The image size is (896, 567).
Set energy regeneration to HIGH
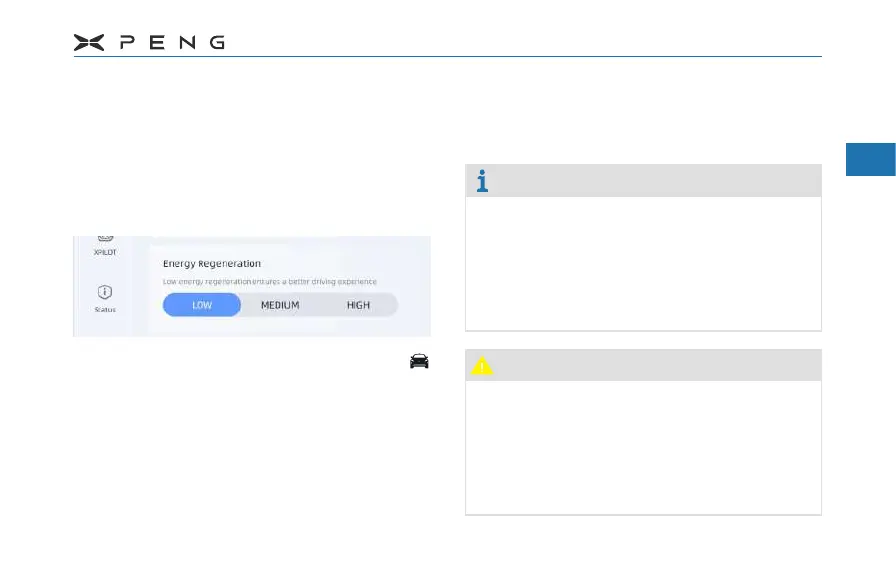pos(358,305)
